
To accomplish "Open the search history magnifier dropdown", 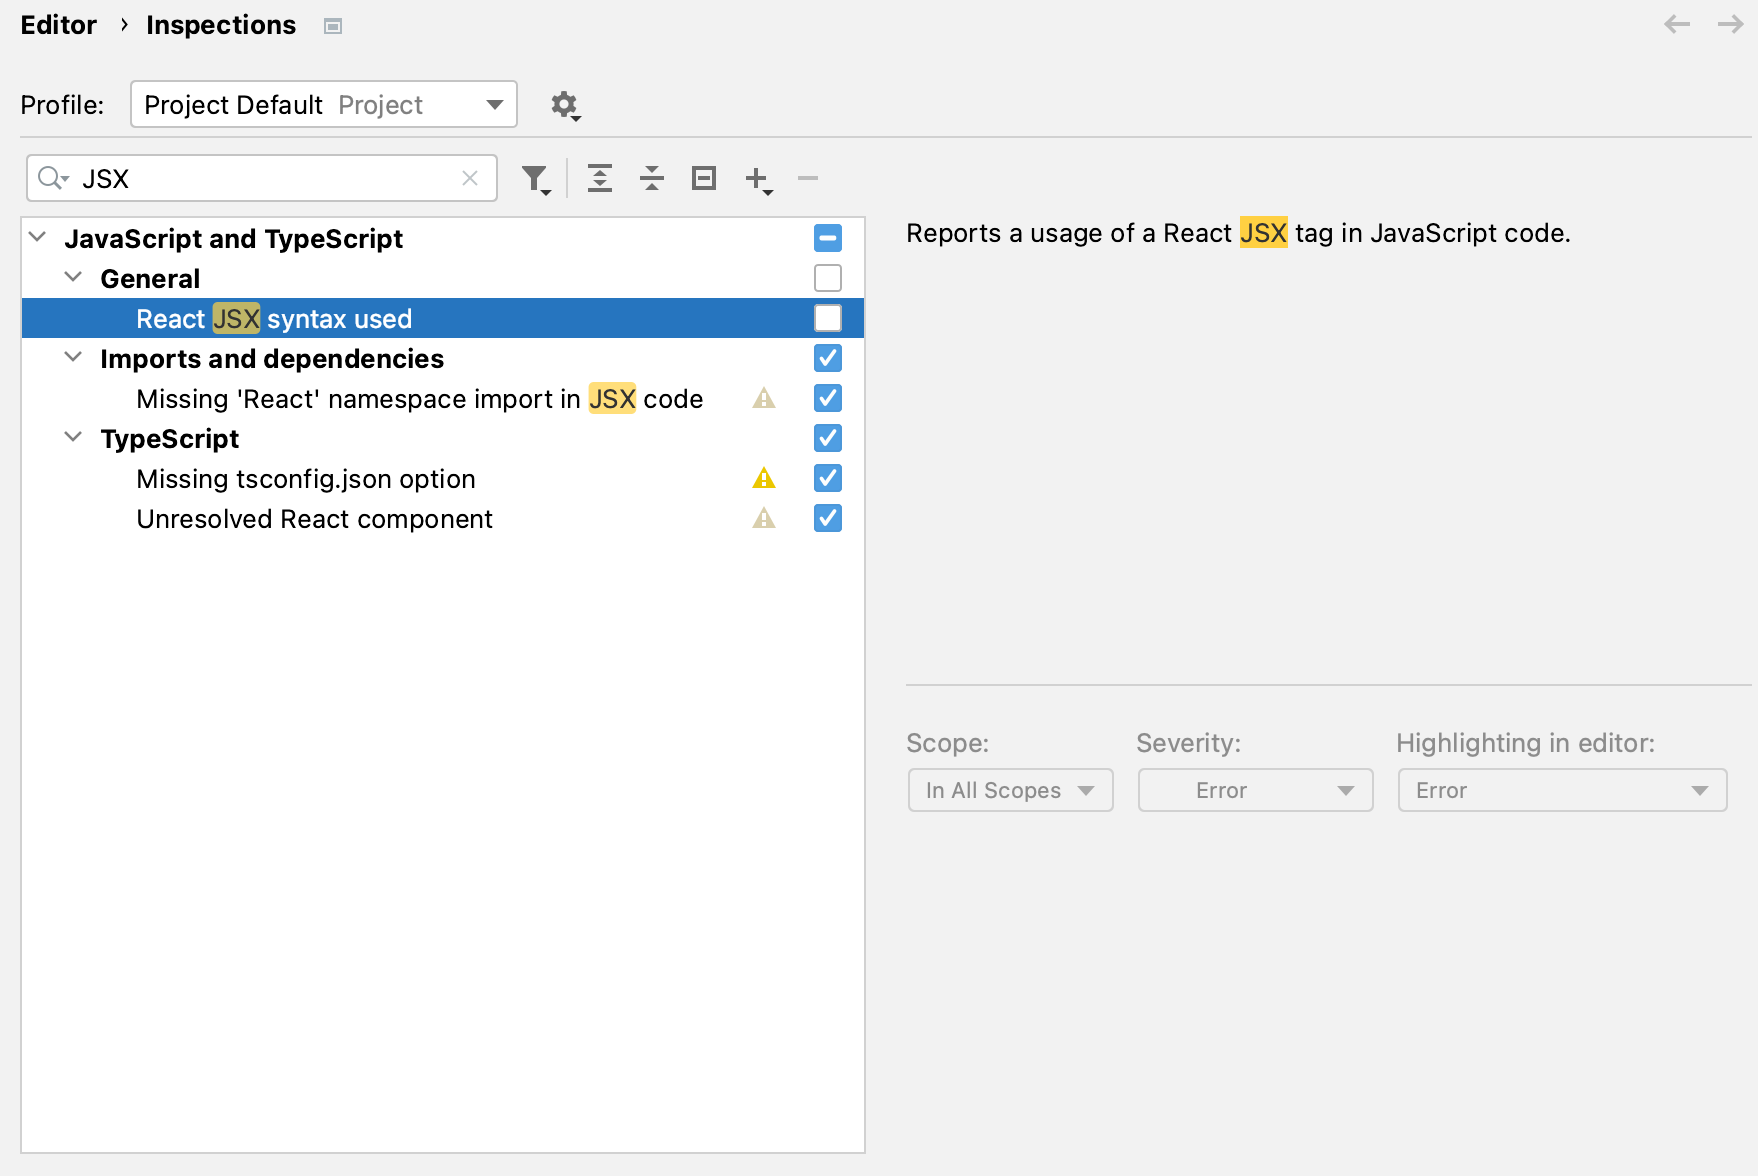I will pos(52,178).
